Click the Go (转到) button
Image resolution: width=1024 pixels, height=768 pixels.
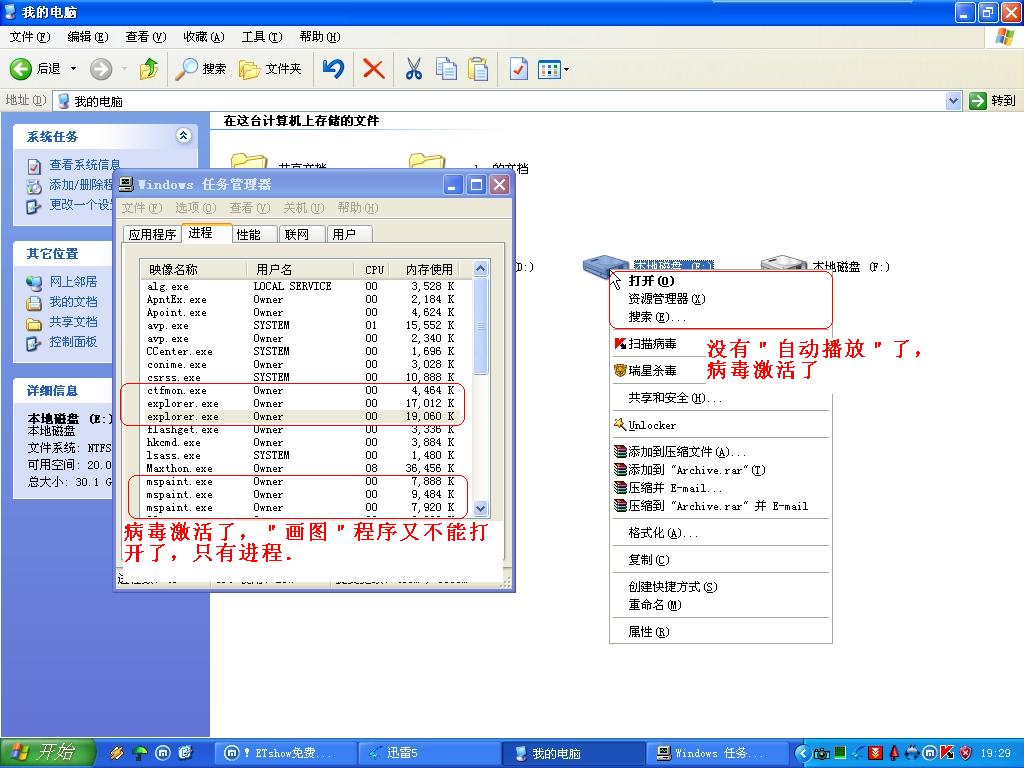coord(993,101)
